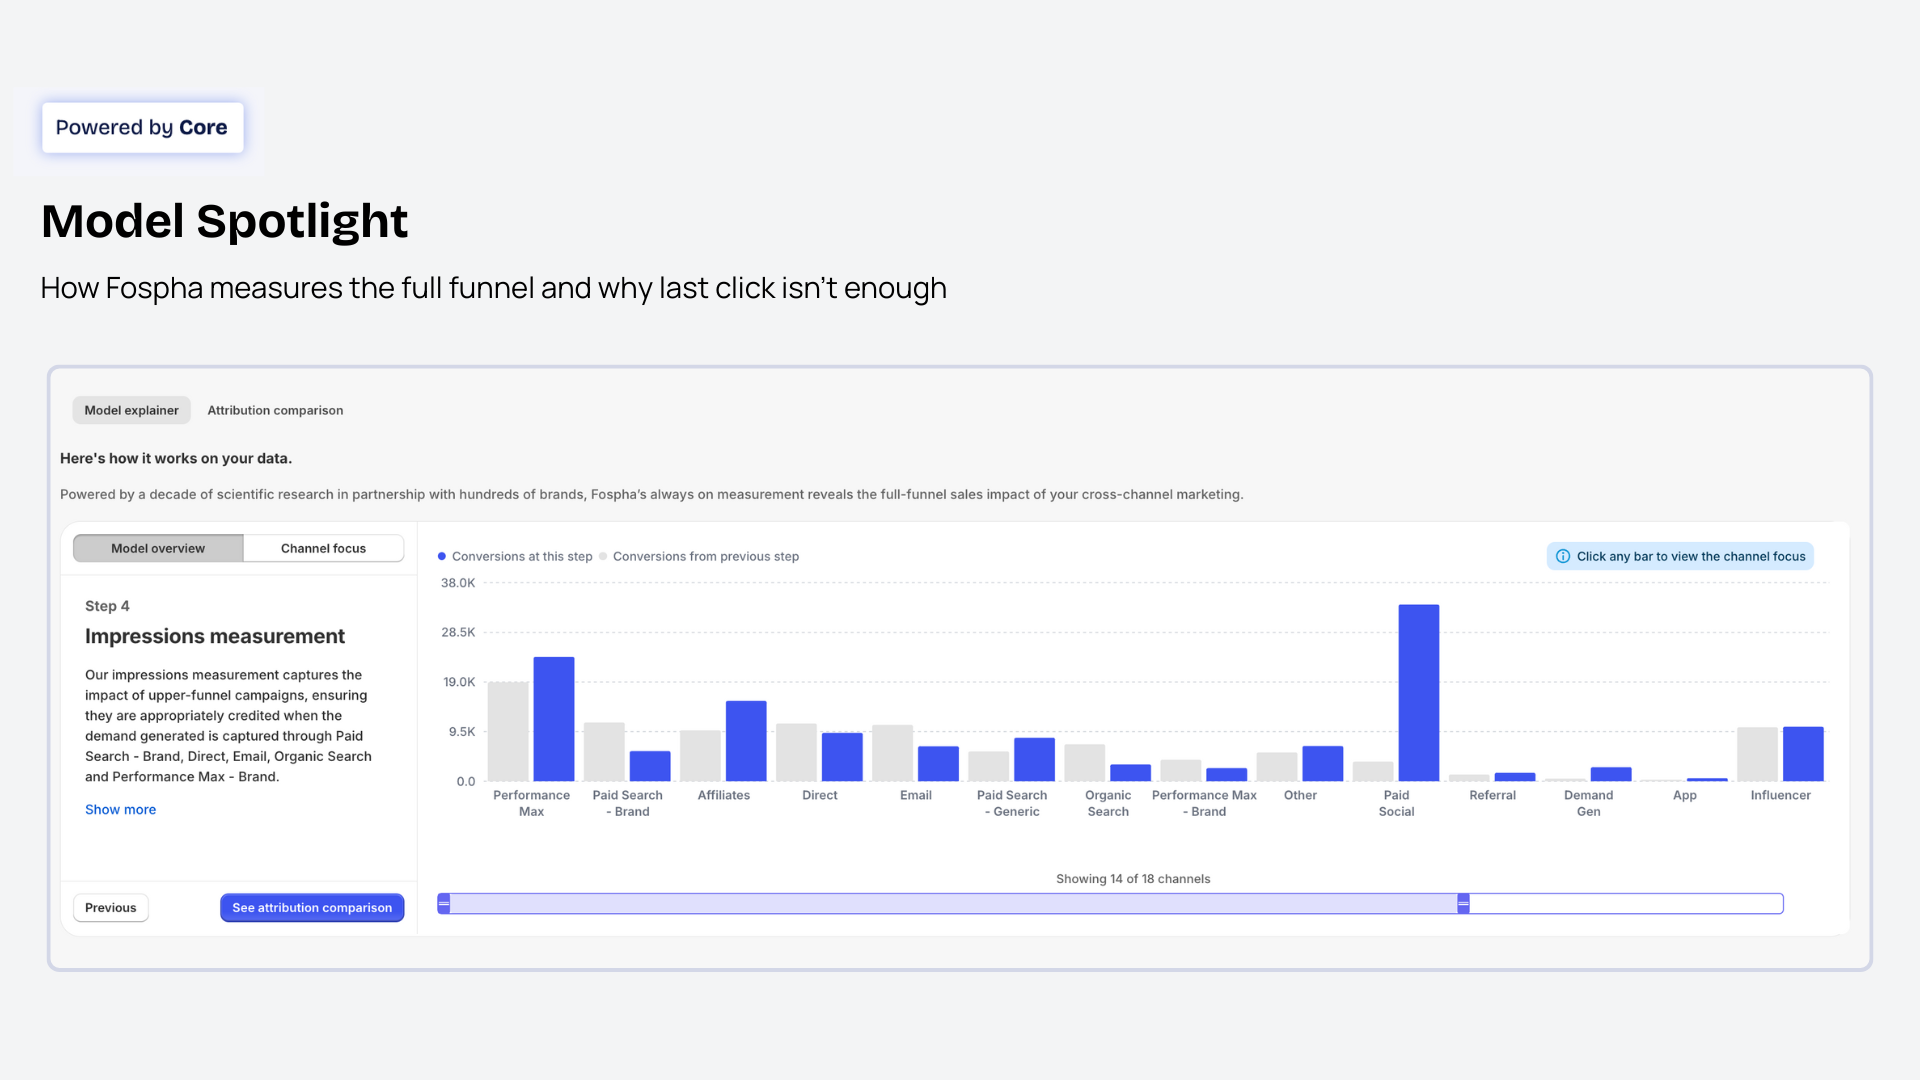
Task: Toggle the 'Conversions at this step' legend marker
Action: [443, 556]
